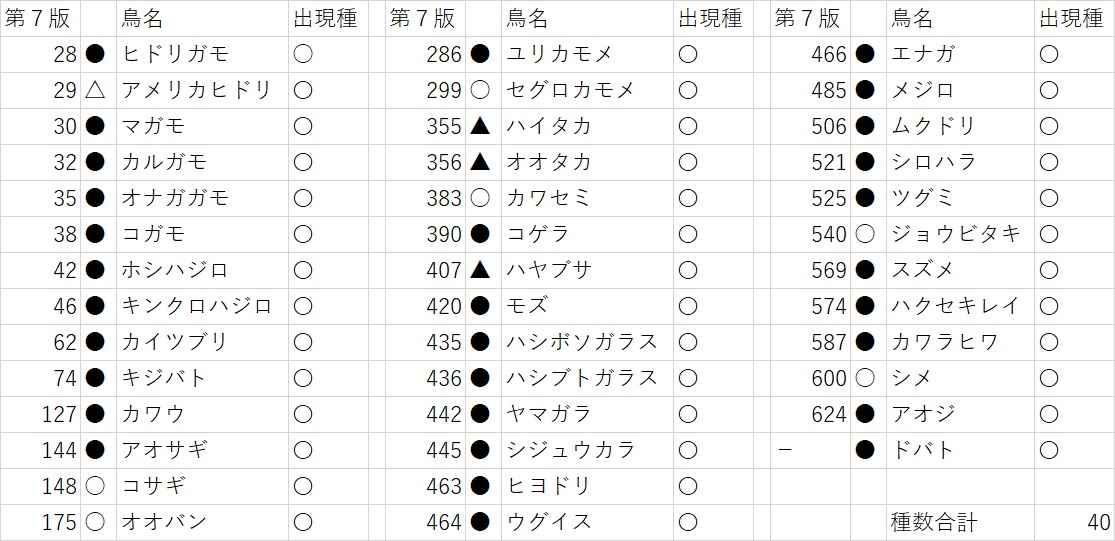This screenshot has width=1115, height=541.
Task: Select the dash cell in the ドバト row
Action: pyautogui.click(x=785, y=450)
